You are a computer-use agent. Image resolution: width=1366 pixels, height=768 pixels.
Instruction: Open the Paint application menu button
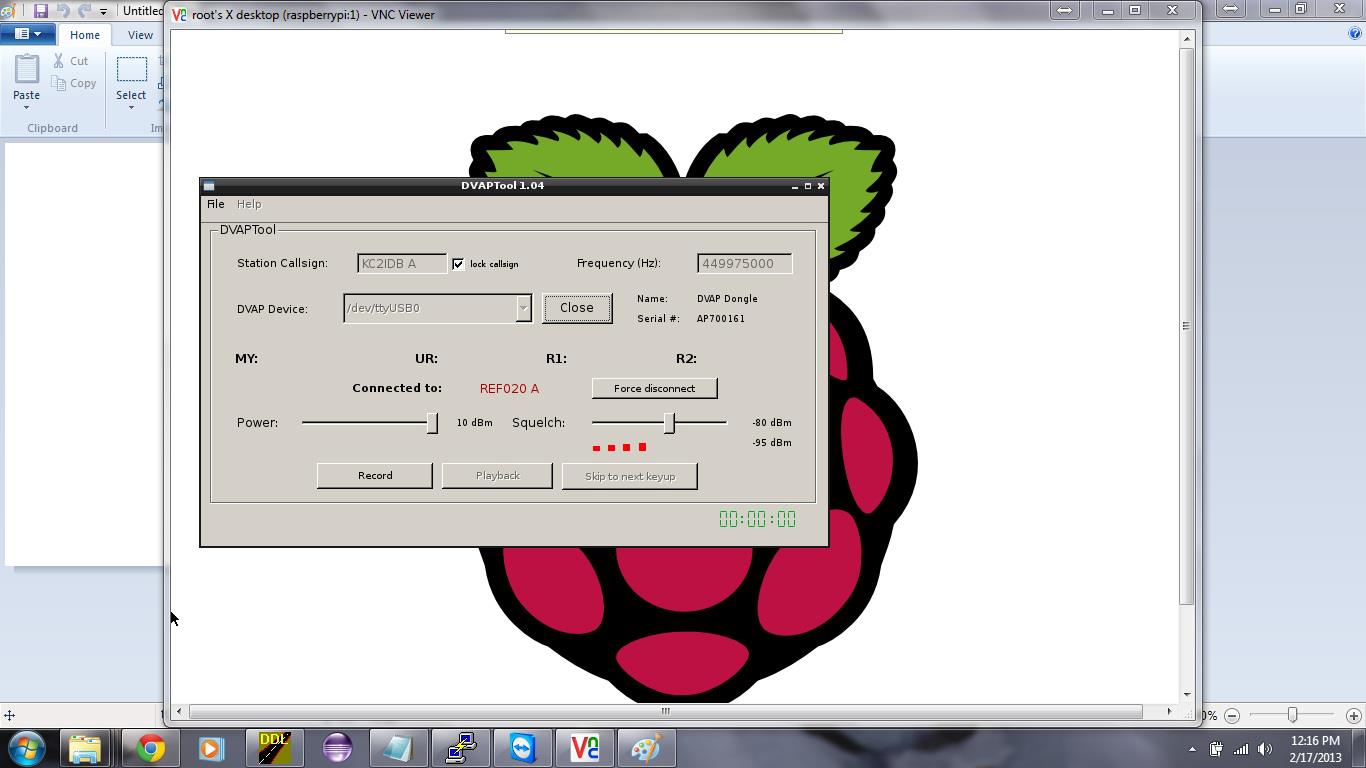click(28, 34)
